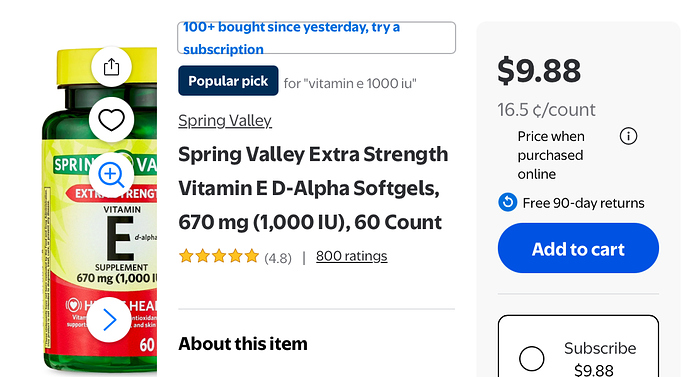
Task: Click the try a subscription banner link
Action: 316,38
